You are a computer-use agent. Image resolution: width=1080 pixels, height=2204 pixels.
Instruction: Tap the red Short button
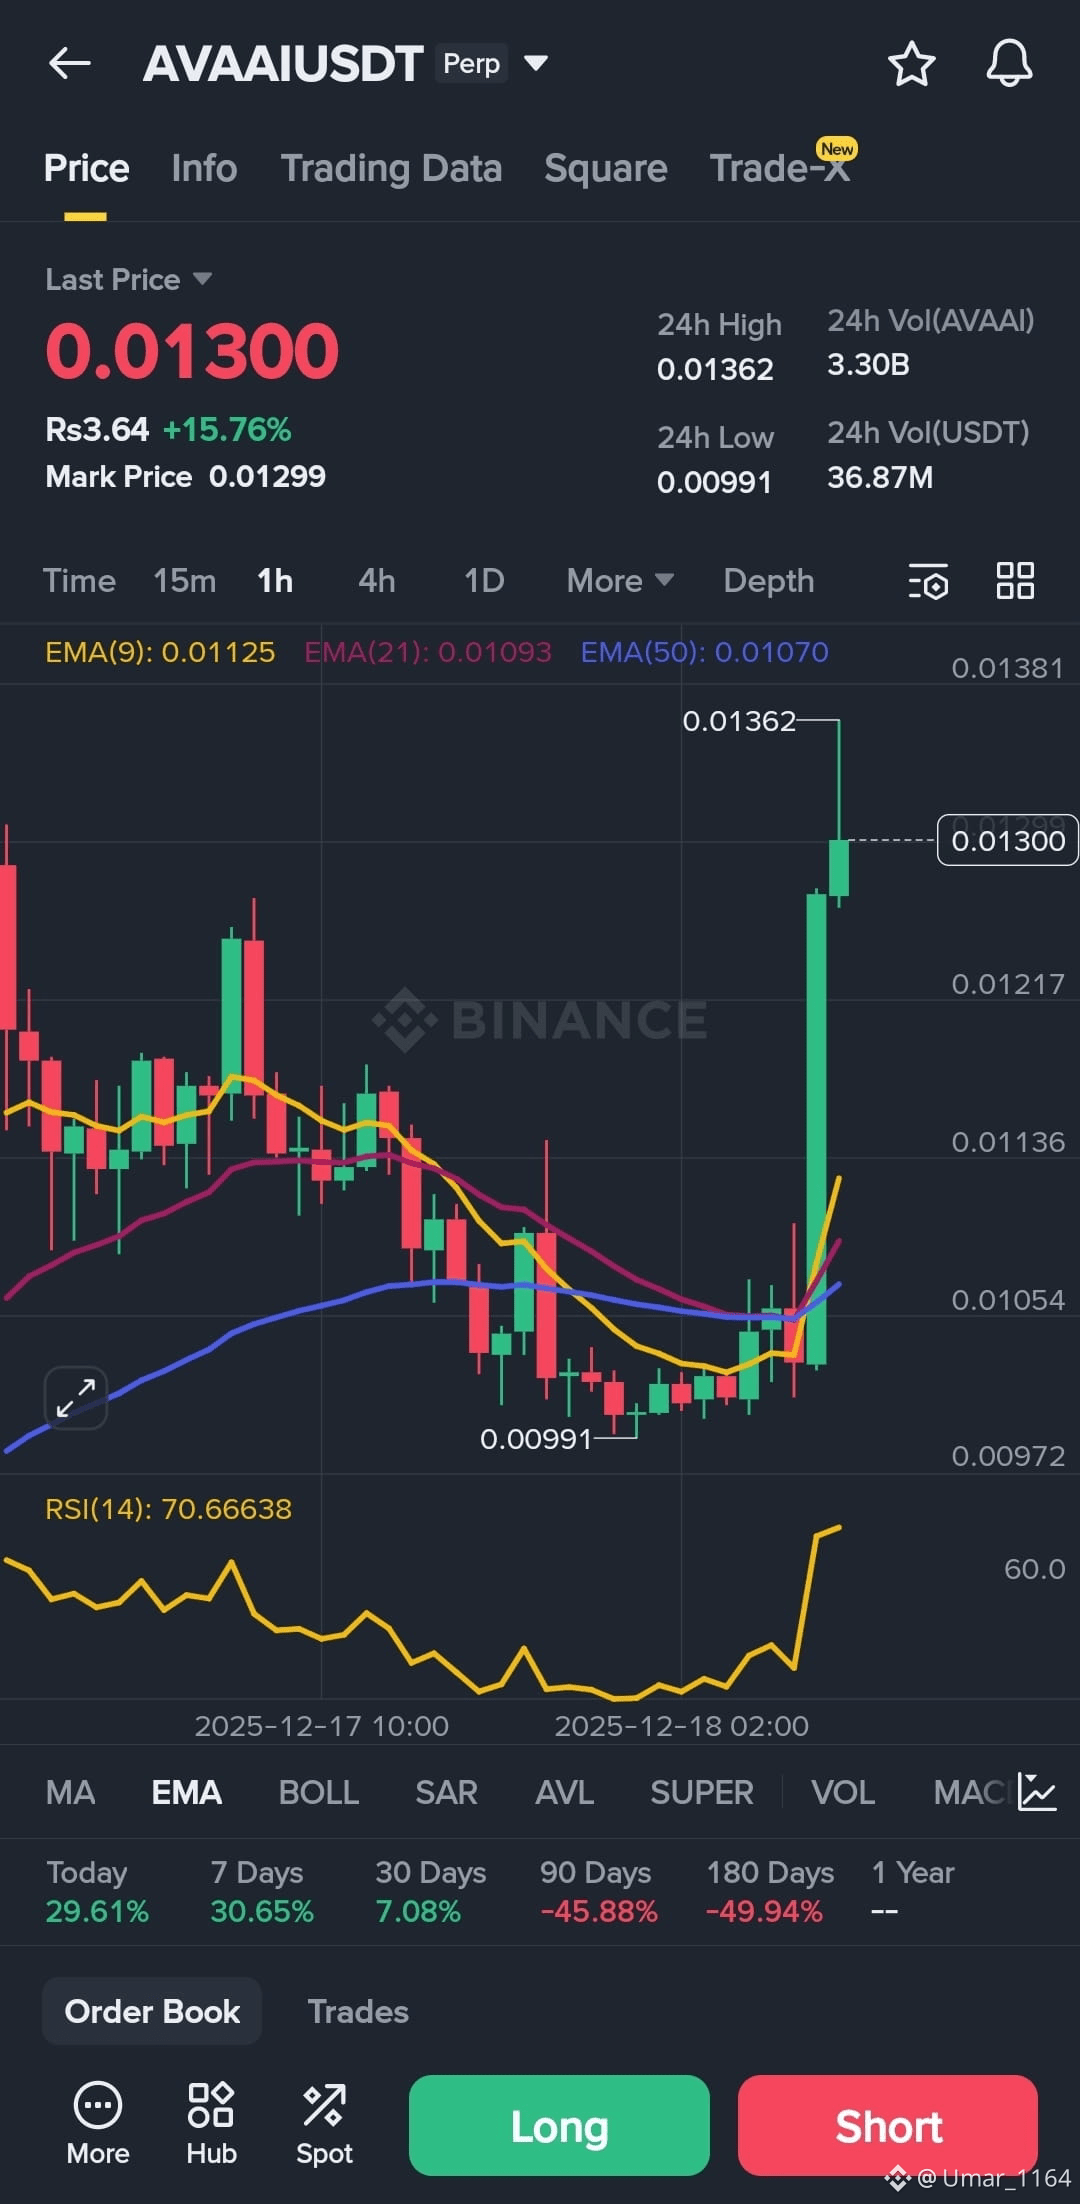click(x=888, y=2126)
